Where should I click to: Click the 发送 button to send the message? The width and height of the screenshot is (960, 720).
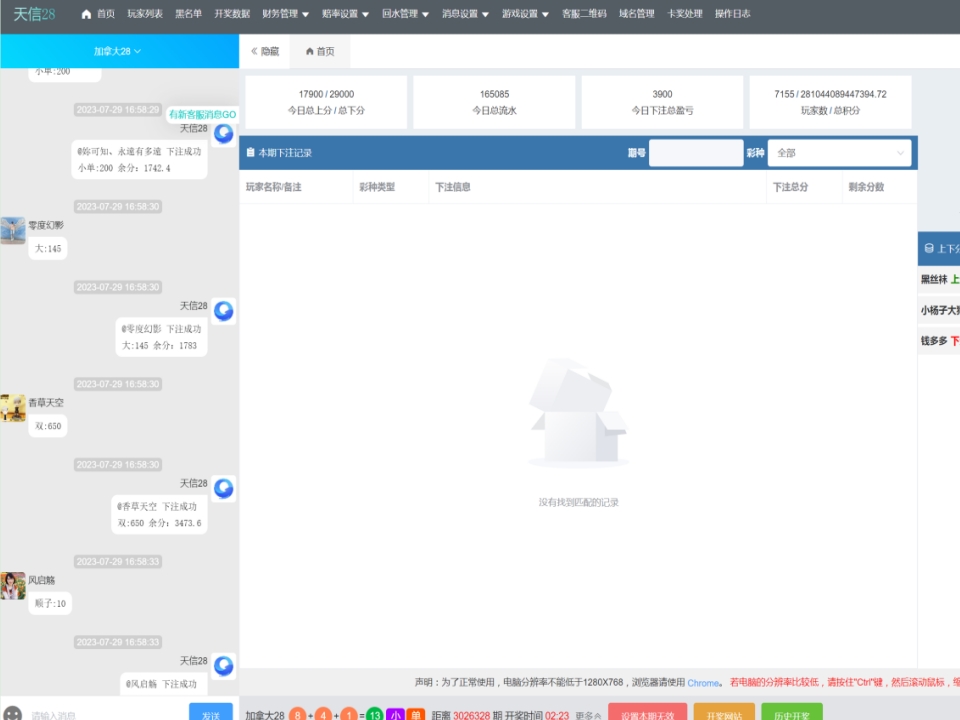211,712
